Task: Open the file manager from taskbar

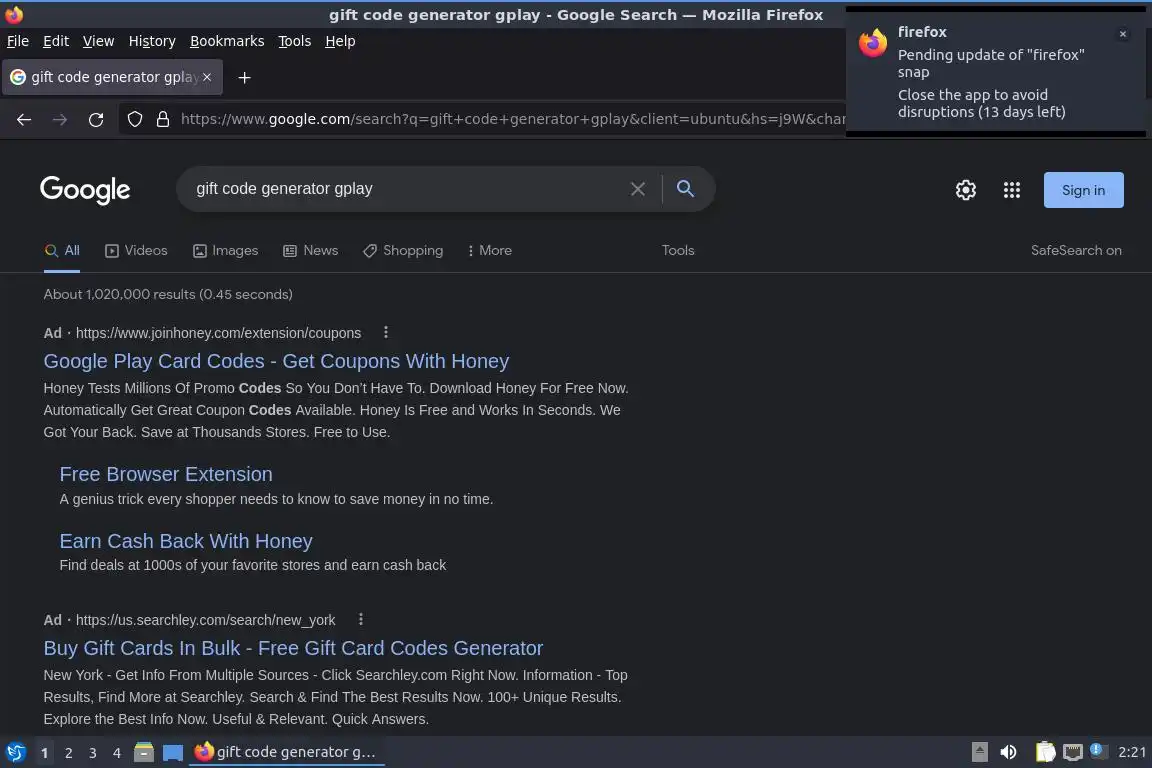Action: 144,752
